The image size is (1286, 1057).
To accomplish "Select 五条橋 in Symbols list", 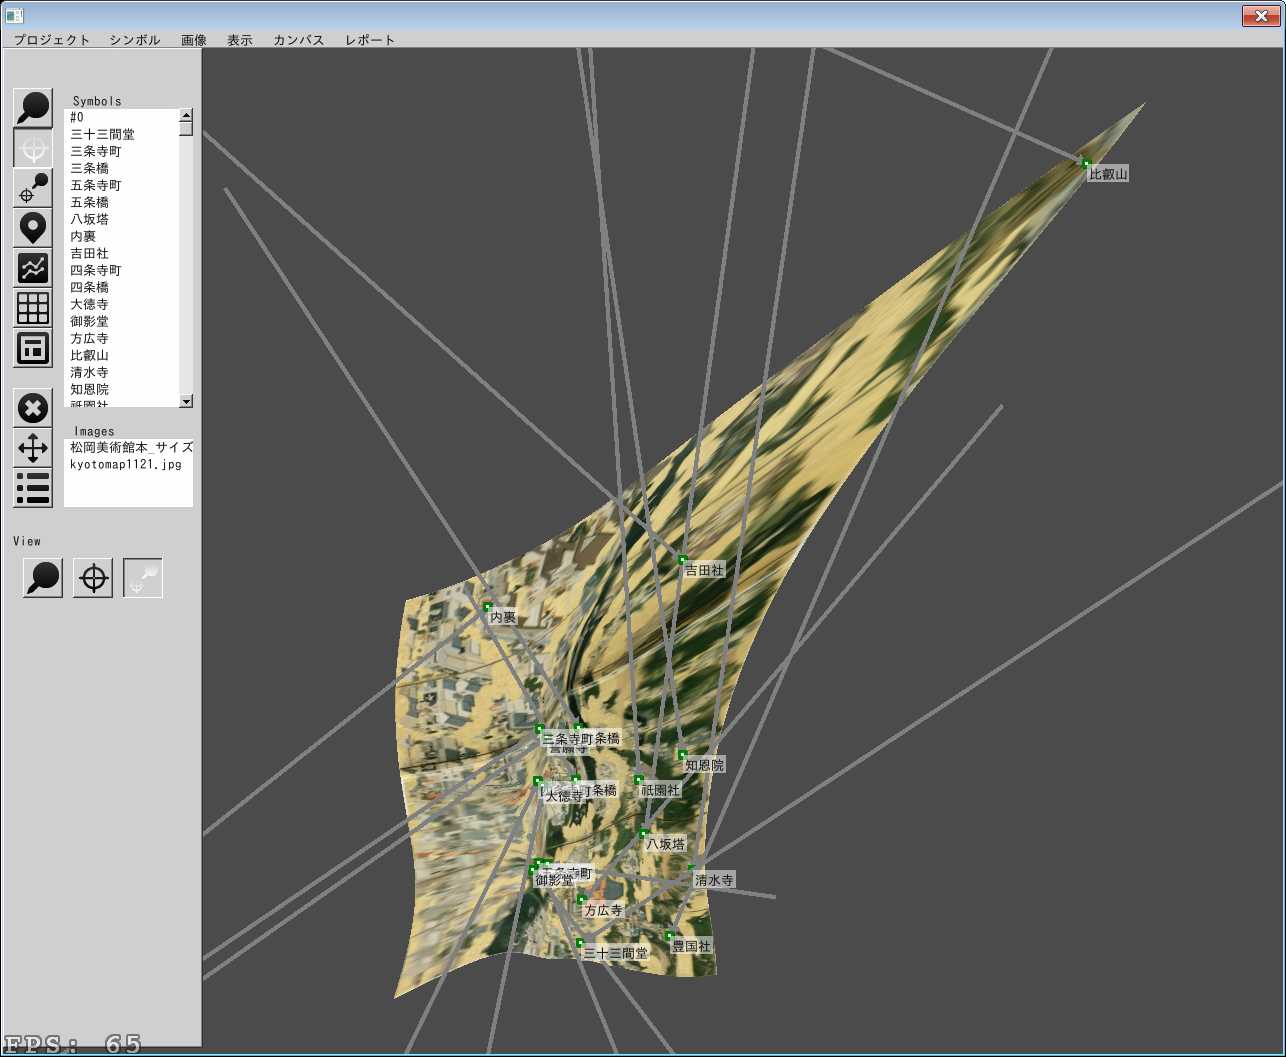I will click(121, 202).
